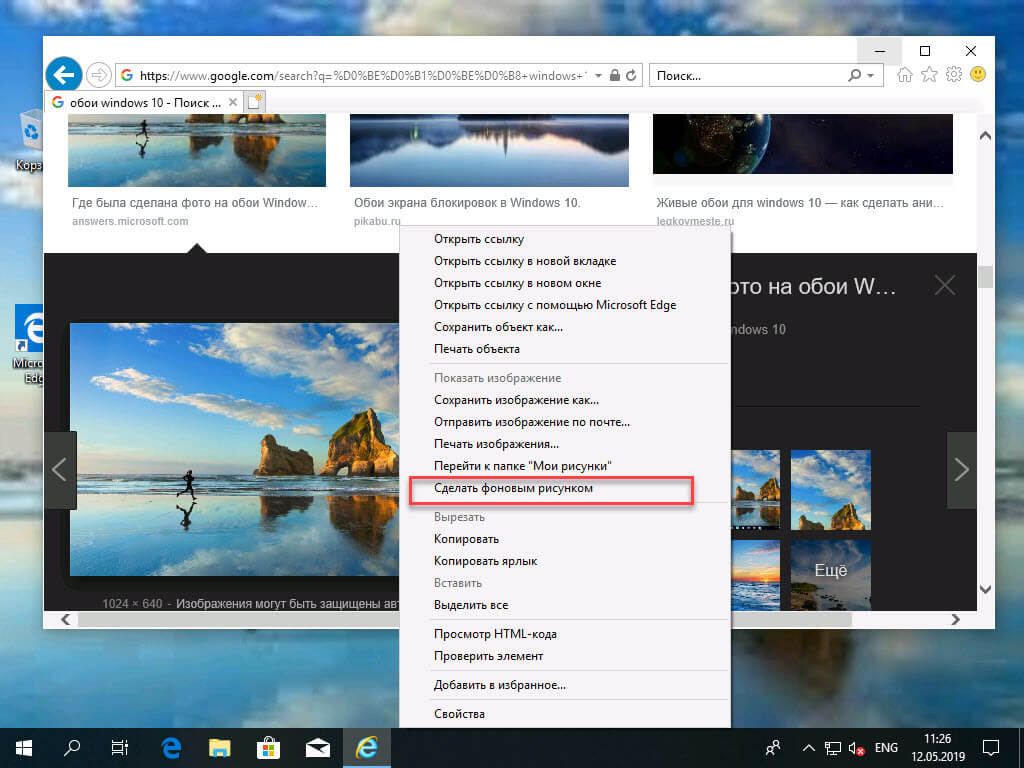Click the smiley feedback icon
The width and height of the screenshot is (1024, 768).
tap(978, 75)
